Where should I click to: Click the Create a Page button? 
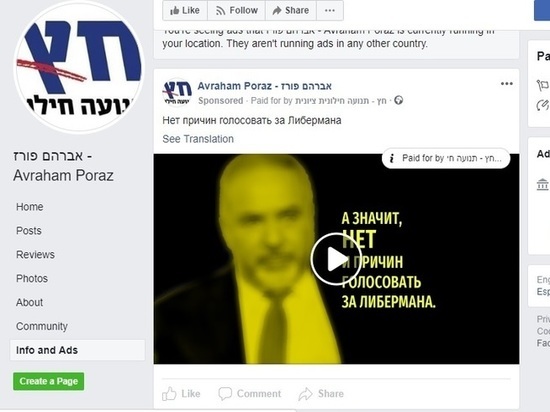[48, 381]
